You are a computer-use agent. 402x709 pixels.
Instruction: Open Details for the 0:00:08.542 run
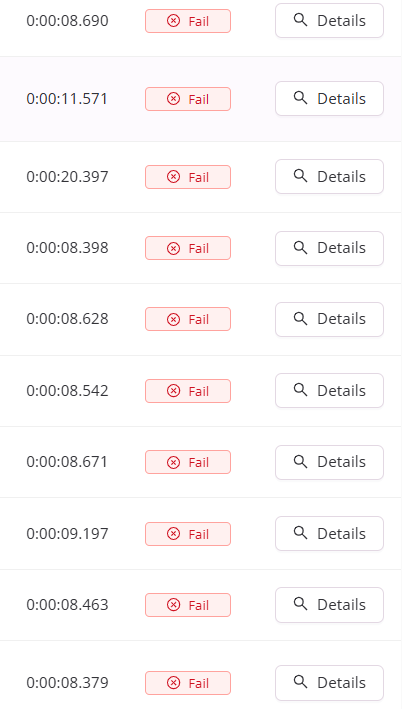click(330, 391)
